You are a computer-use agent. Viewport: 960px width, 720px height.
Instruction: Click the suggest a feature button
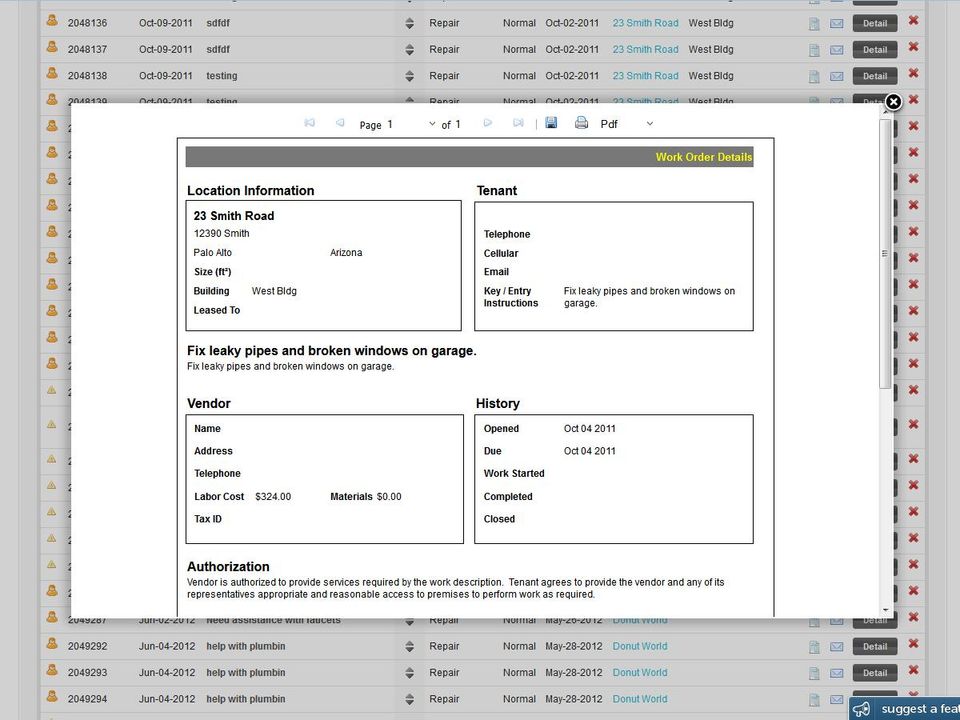tap(905, 709)
